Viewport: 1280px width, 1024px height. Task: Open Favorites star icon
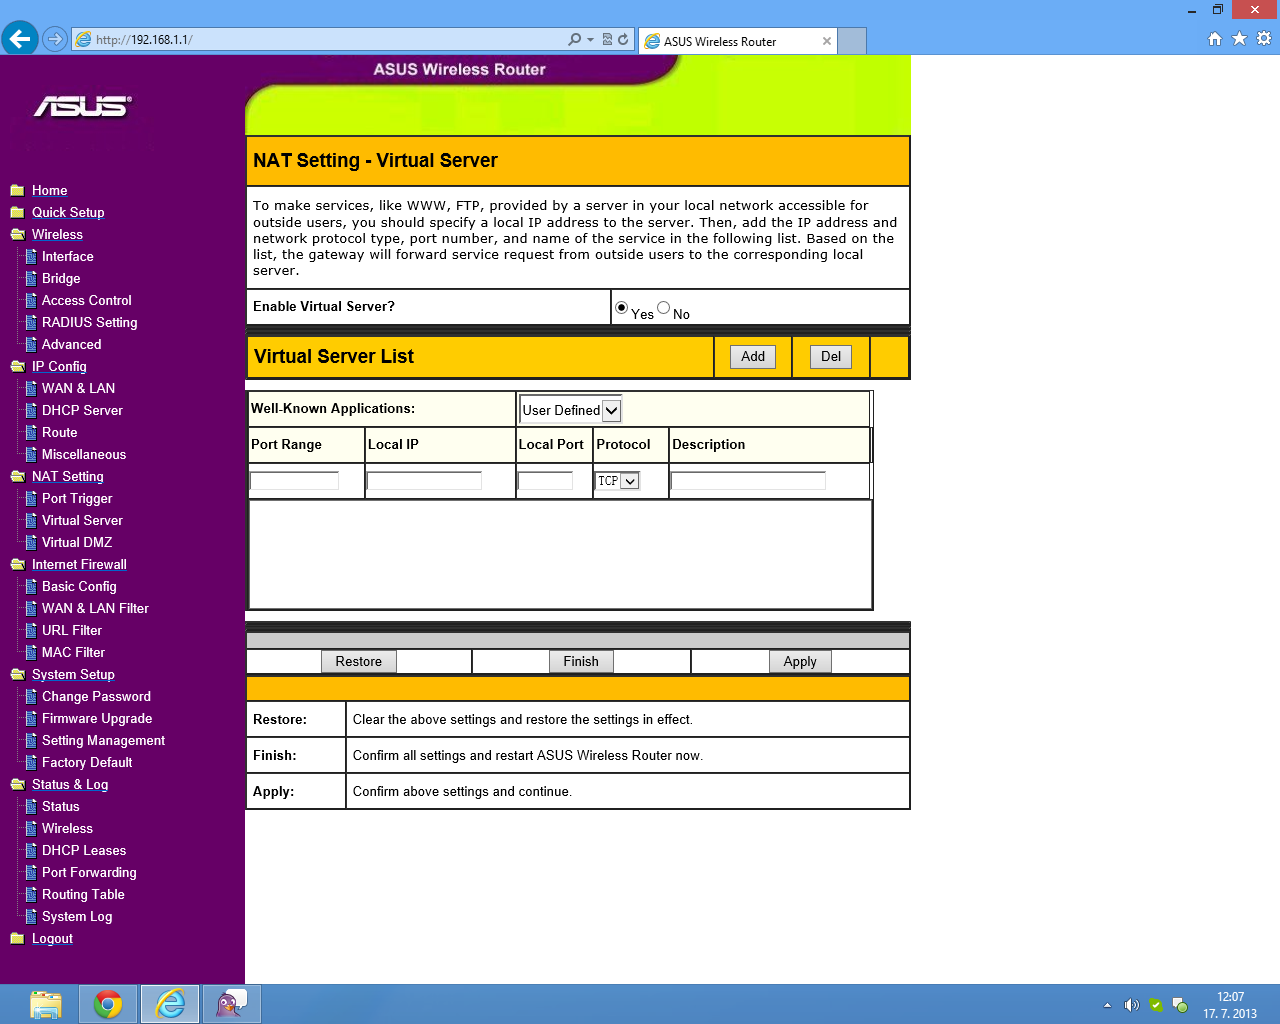(x=1239, y=39)
